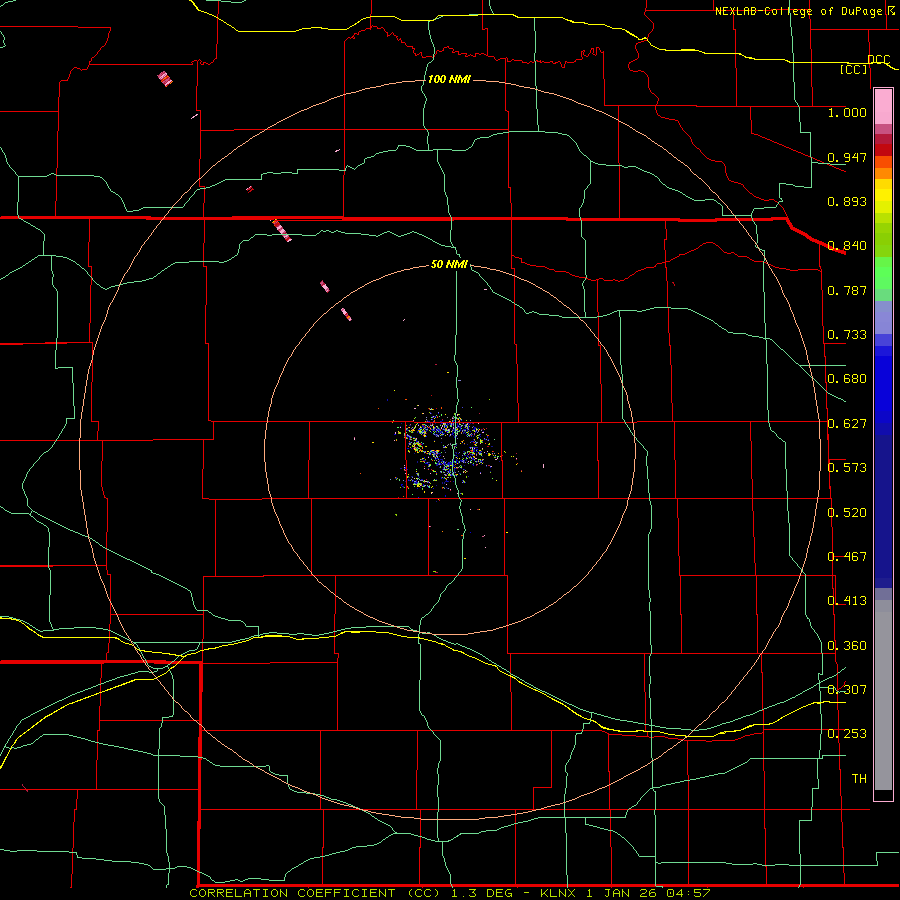Screen dimensions: 900x900
Task: Click the 0.413 value on the color scale
Action: point(847,601)
